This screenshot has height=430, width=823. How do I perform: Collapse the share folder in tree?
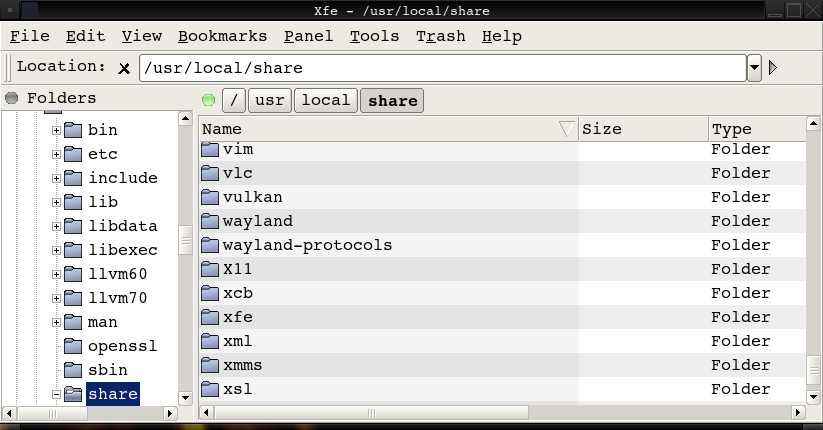57,394
